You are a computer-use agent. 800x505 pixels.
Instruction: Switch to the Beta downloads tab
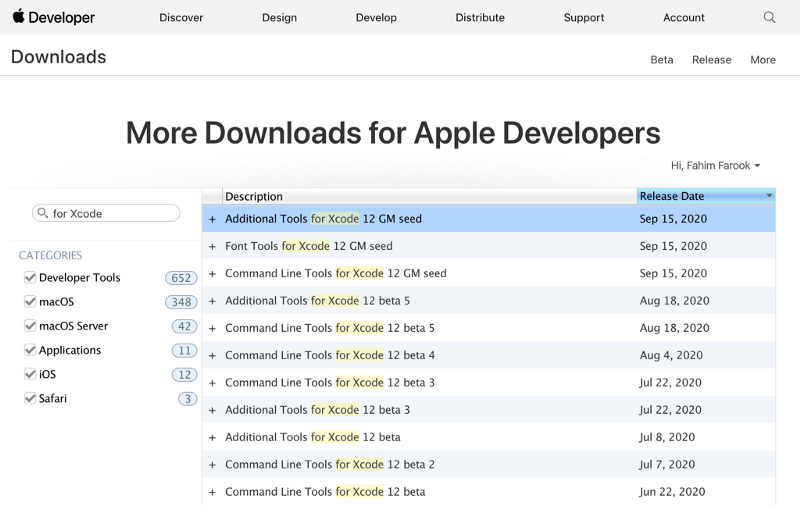[x=662, y=60]
